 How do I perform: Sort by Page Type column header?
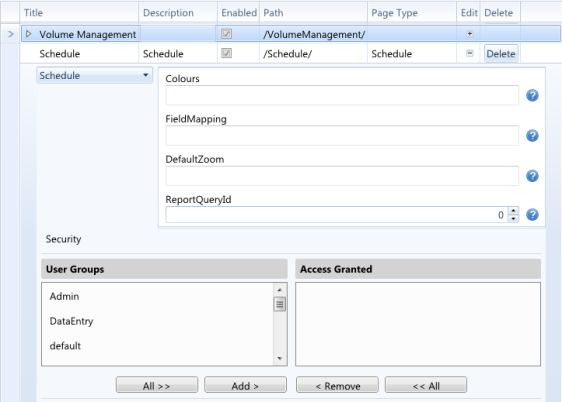394,13
